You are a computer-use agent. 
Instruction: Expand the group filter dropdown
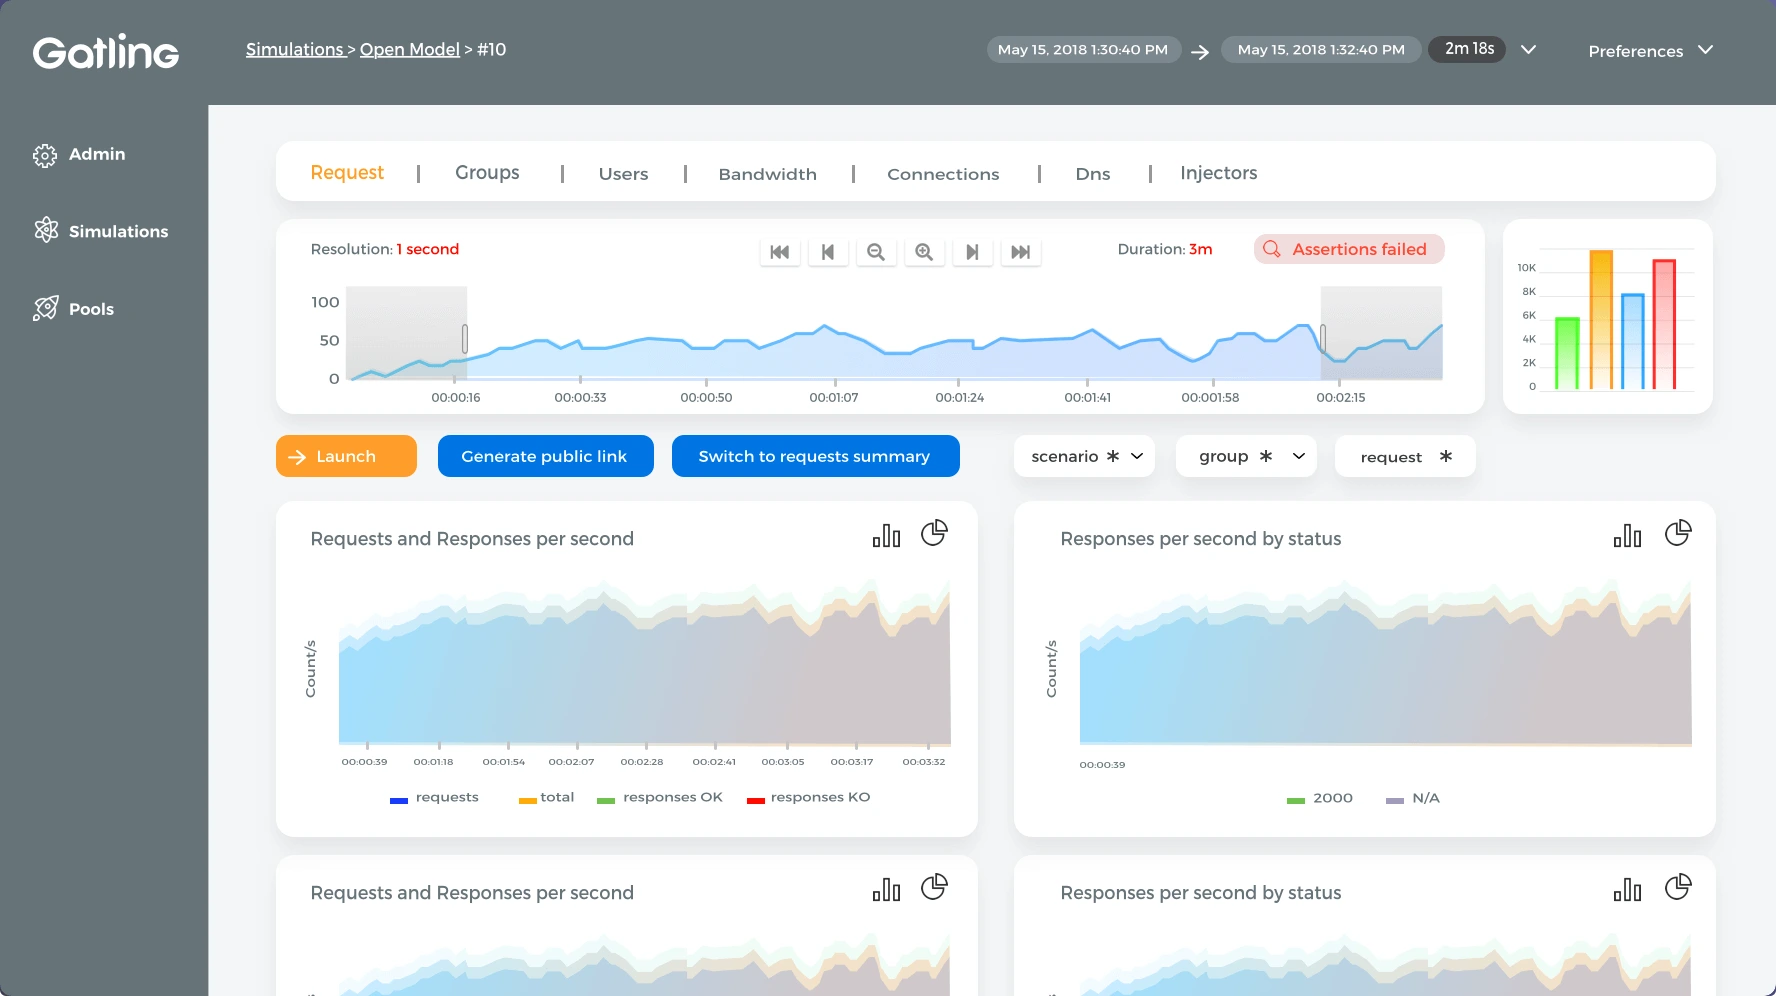[x=1246, y=456]
